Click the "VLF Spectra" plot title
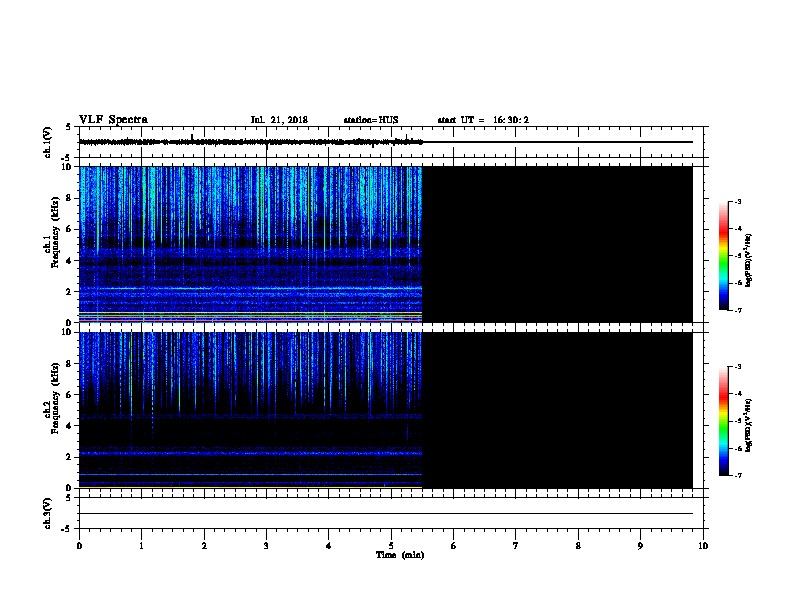792x612 pixels. 113,120
